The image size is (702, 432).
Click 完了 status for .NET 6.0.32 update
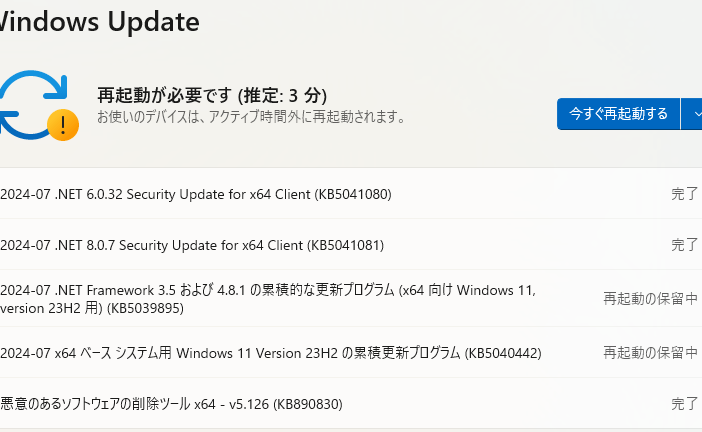click(x=685, y=194)
